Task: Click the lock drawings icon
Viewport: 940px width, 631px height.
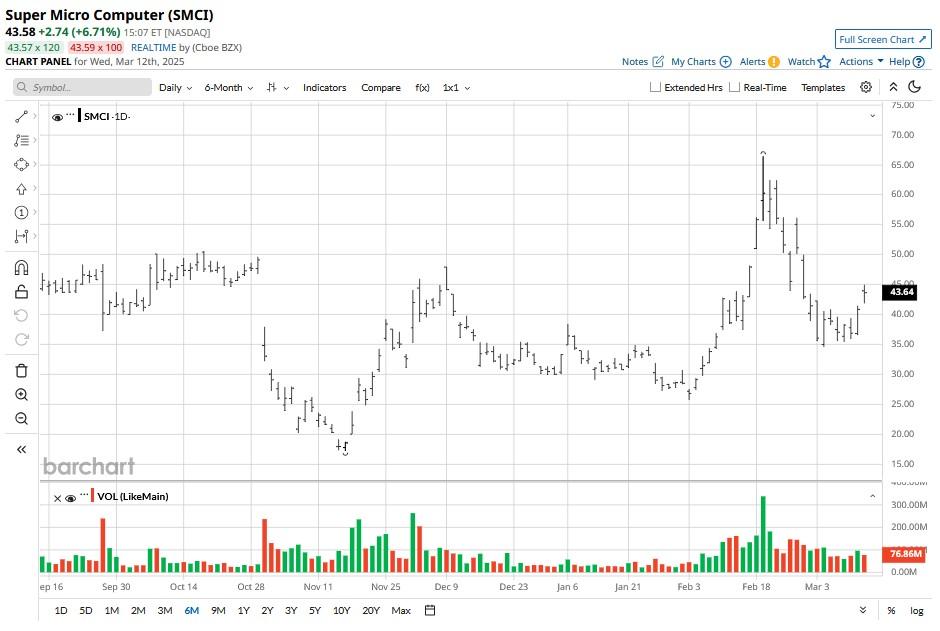Action: coord(21,292)
